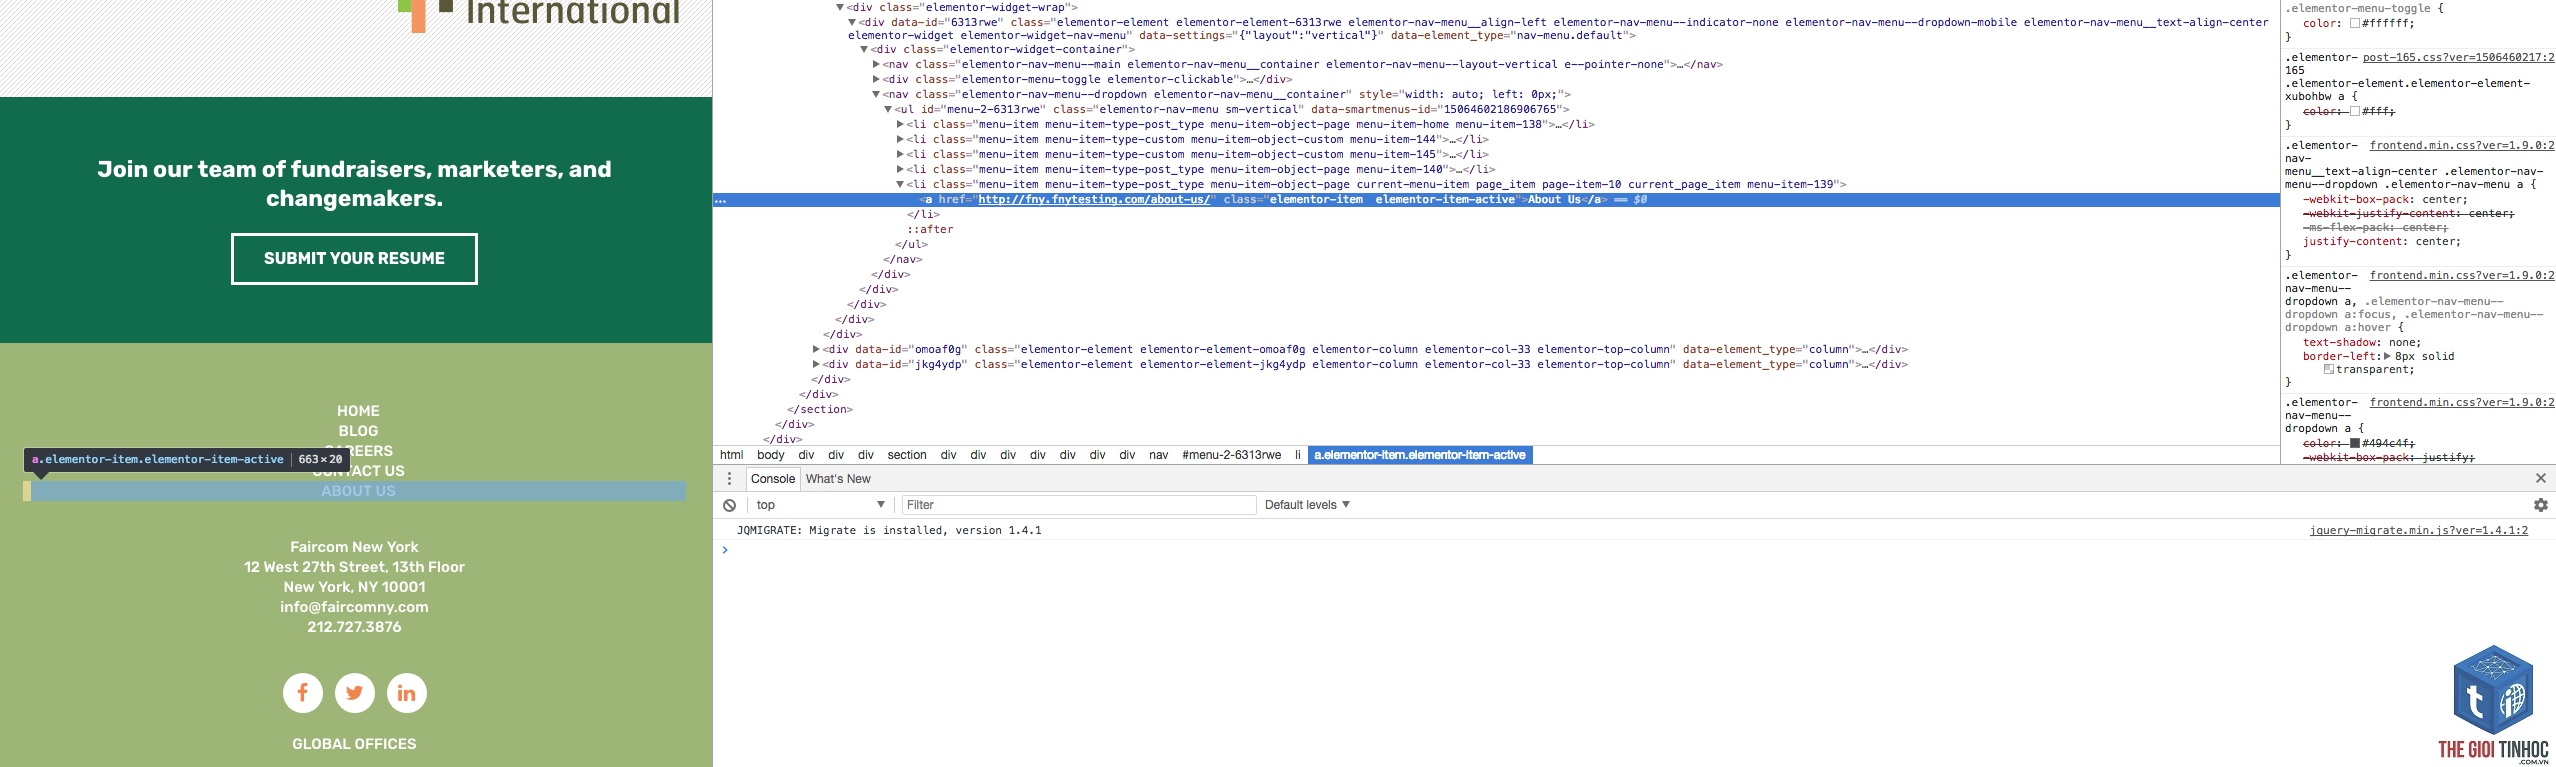
Task: Switch to the What's New tab
Action: click(838, 479)
